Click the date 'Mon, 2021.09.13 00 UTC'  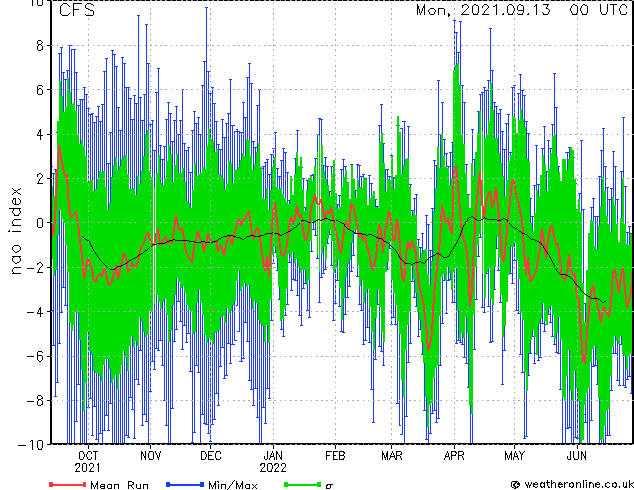coord(522,10)
